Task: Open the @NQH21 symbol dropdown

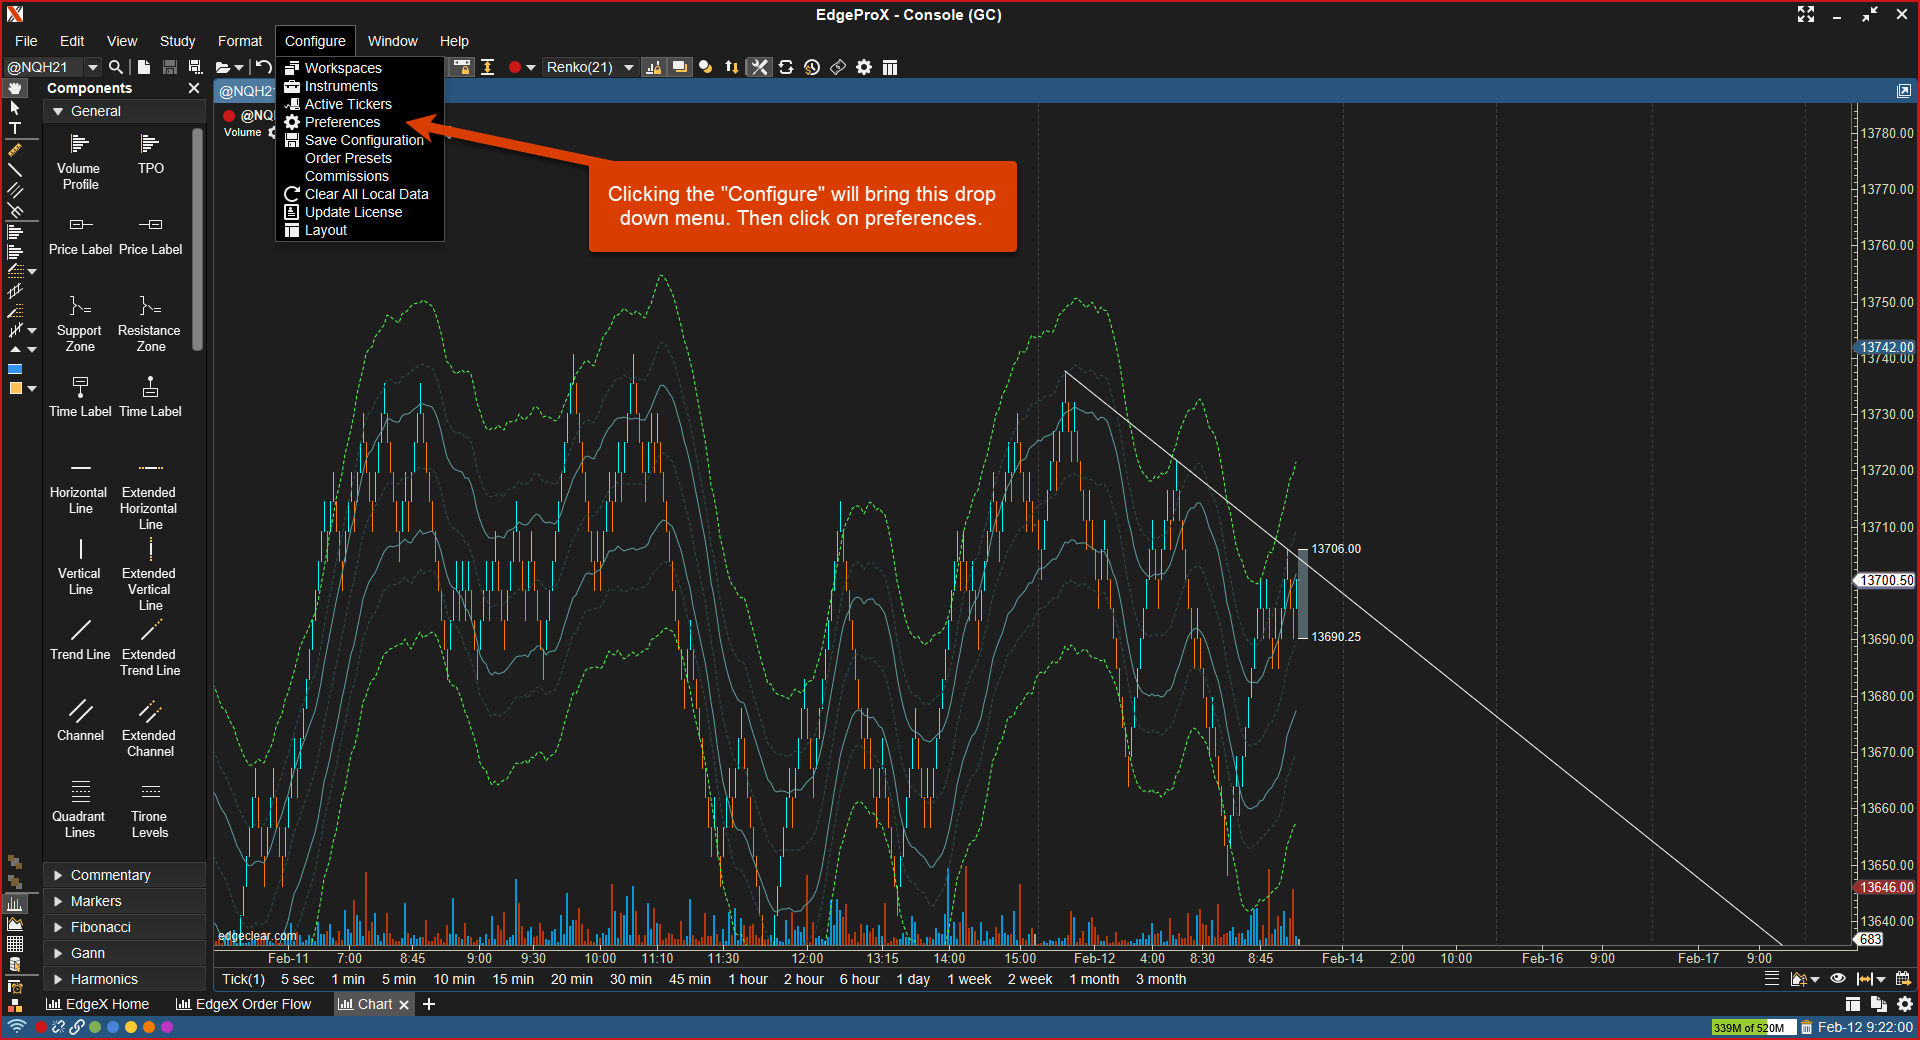Action: coord(93,67)
